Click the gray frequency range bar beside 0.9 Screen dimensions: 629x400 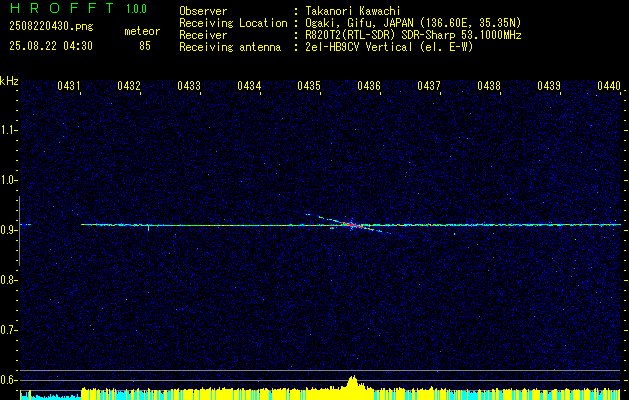pyautogui.click(x=19, y=231)
